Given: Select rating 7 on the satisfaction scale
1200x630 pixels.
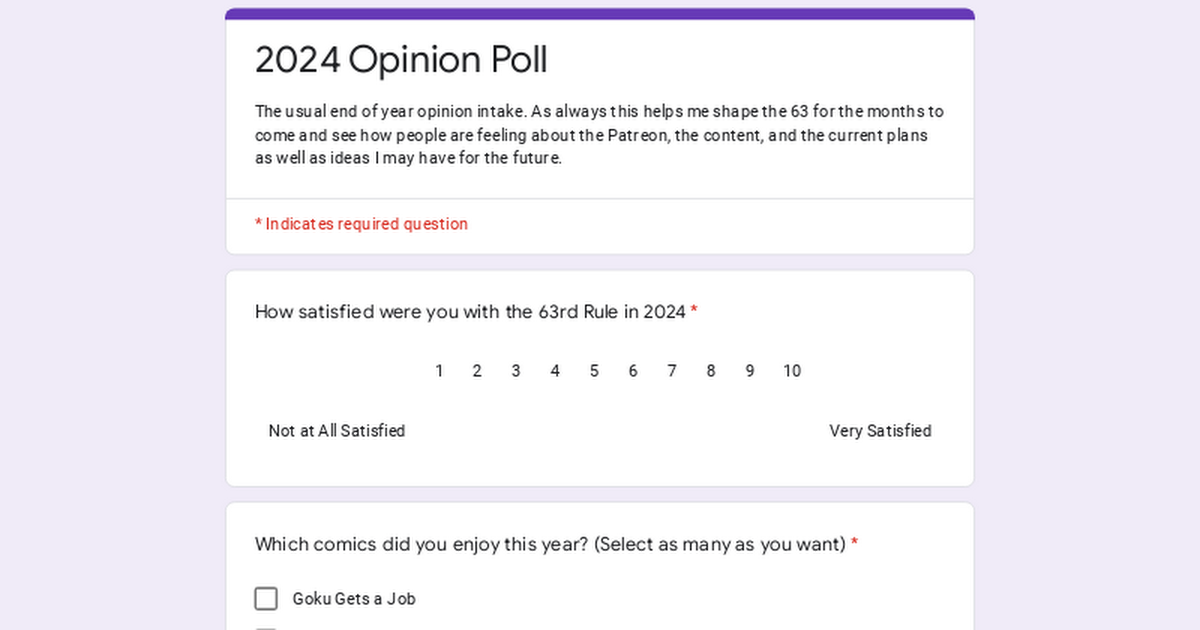Looking at the screenshot, I should click(672, 371).
